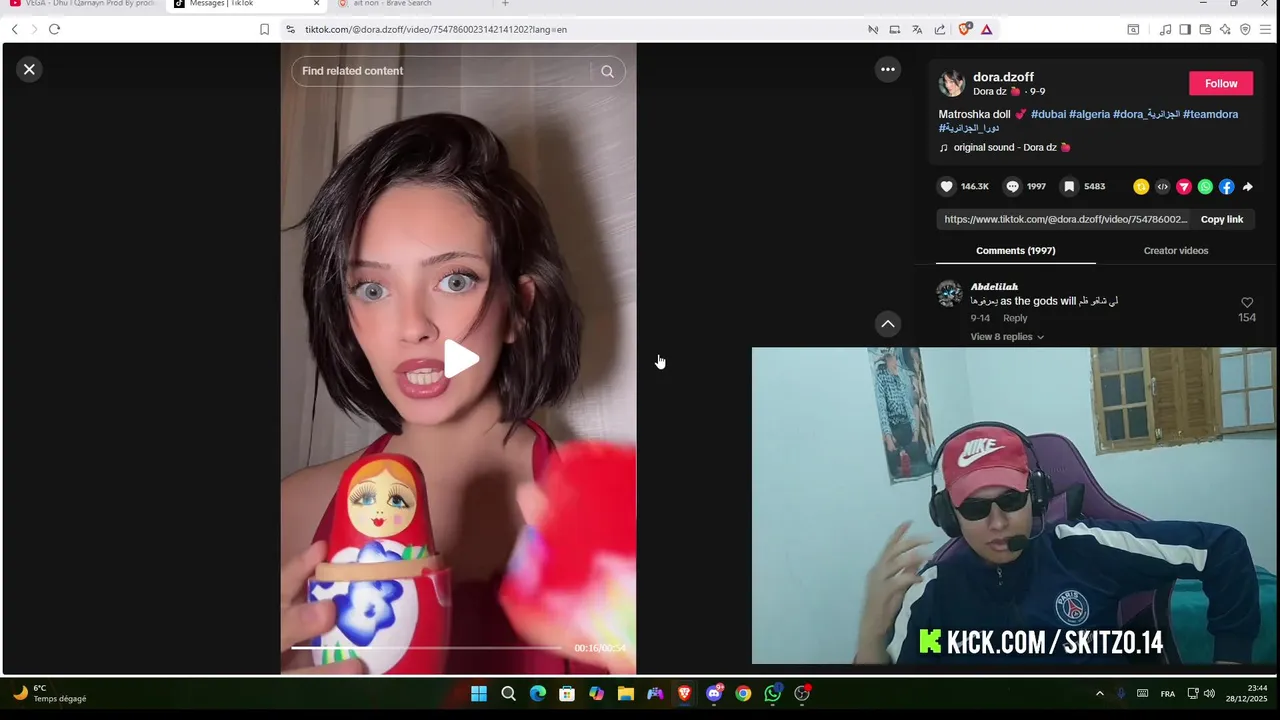Open File Explorer from the taskbar
The image size is (1280, 720).
point(626,693)
